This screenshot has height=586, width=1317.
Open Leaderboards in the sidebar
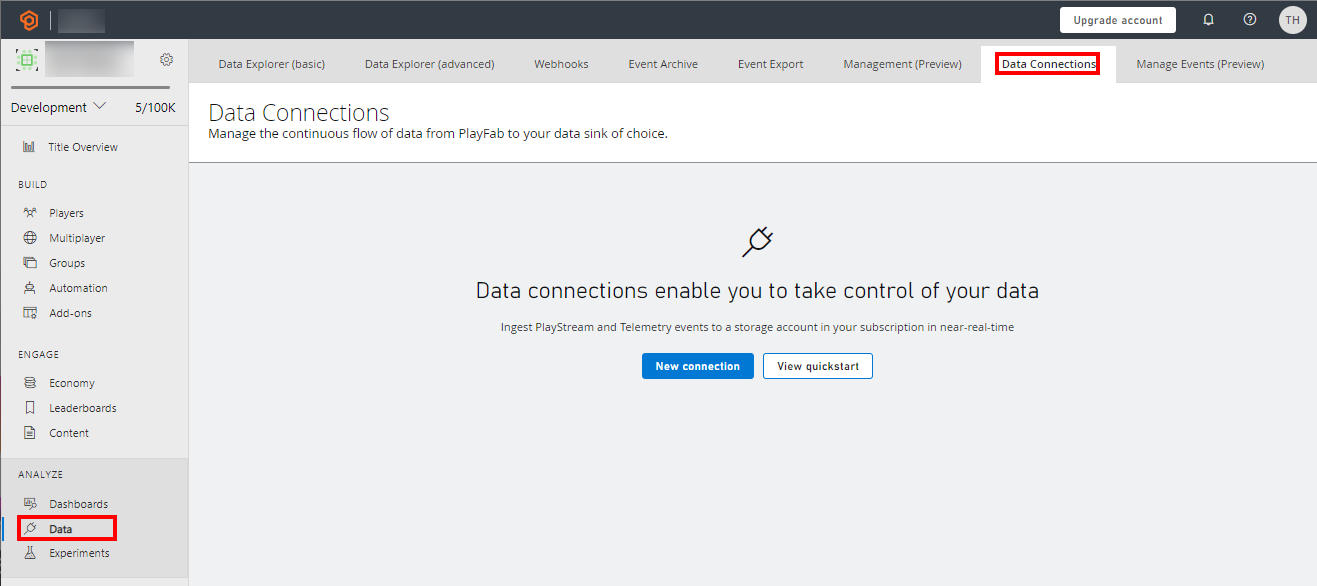point(82,408)
